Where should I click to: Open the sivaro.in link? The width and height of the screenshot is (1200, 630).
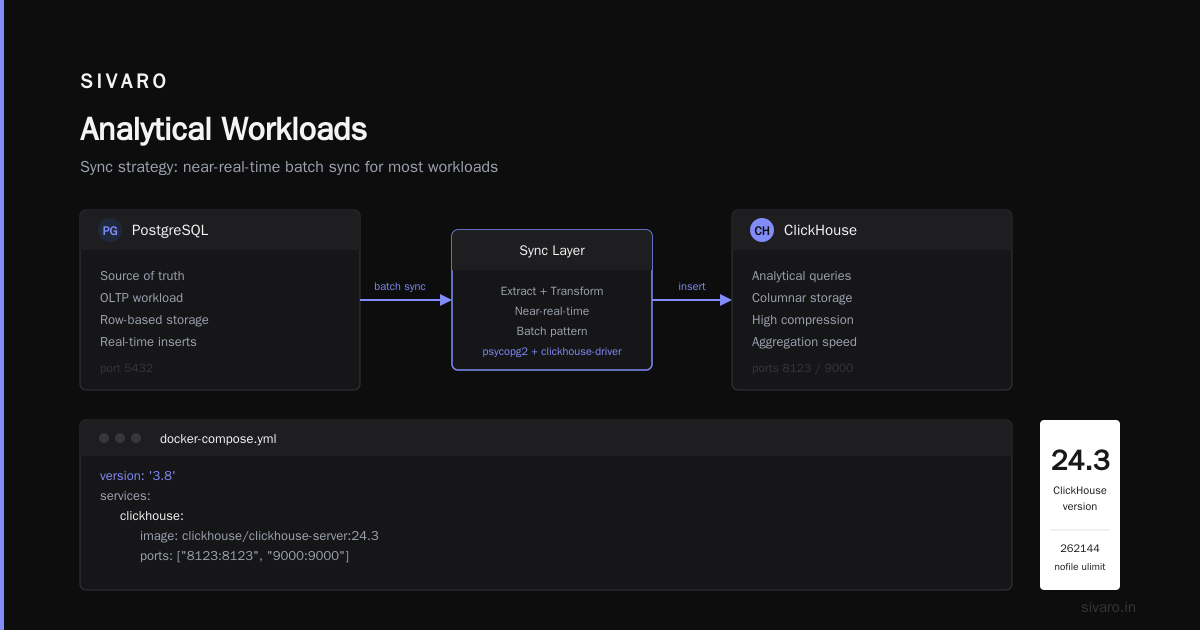(x=1108, y=608)
